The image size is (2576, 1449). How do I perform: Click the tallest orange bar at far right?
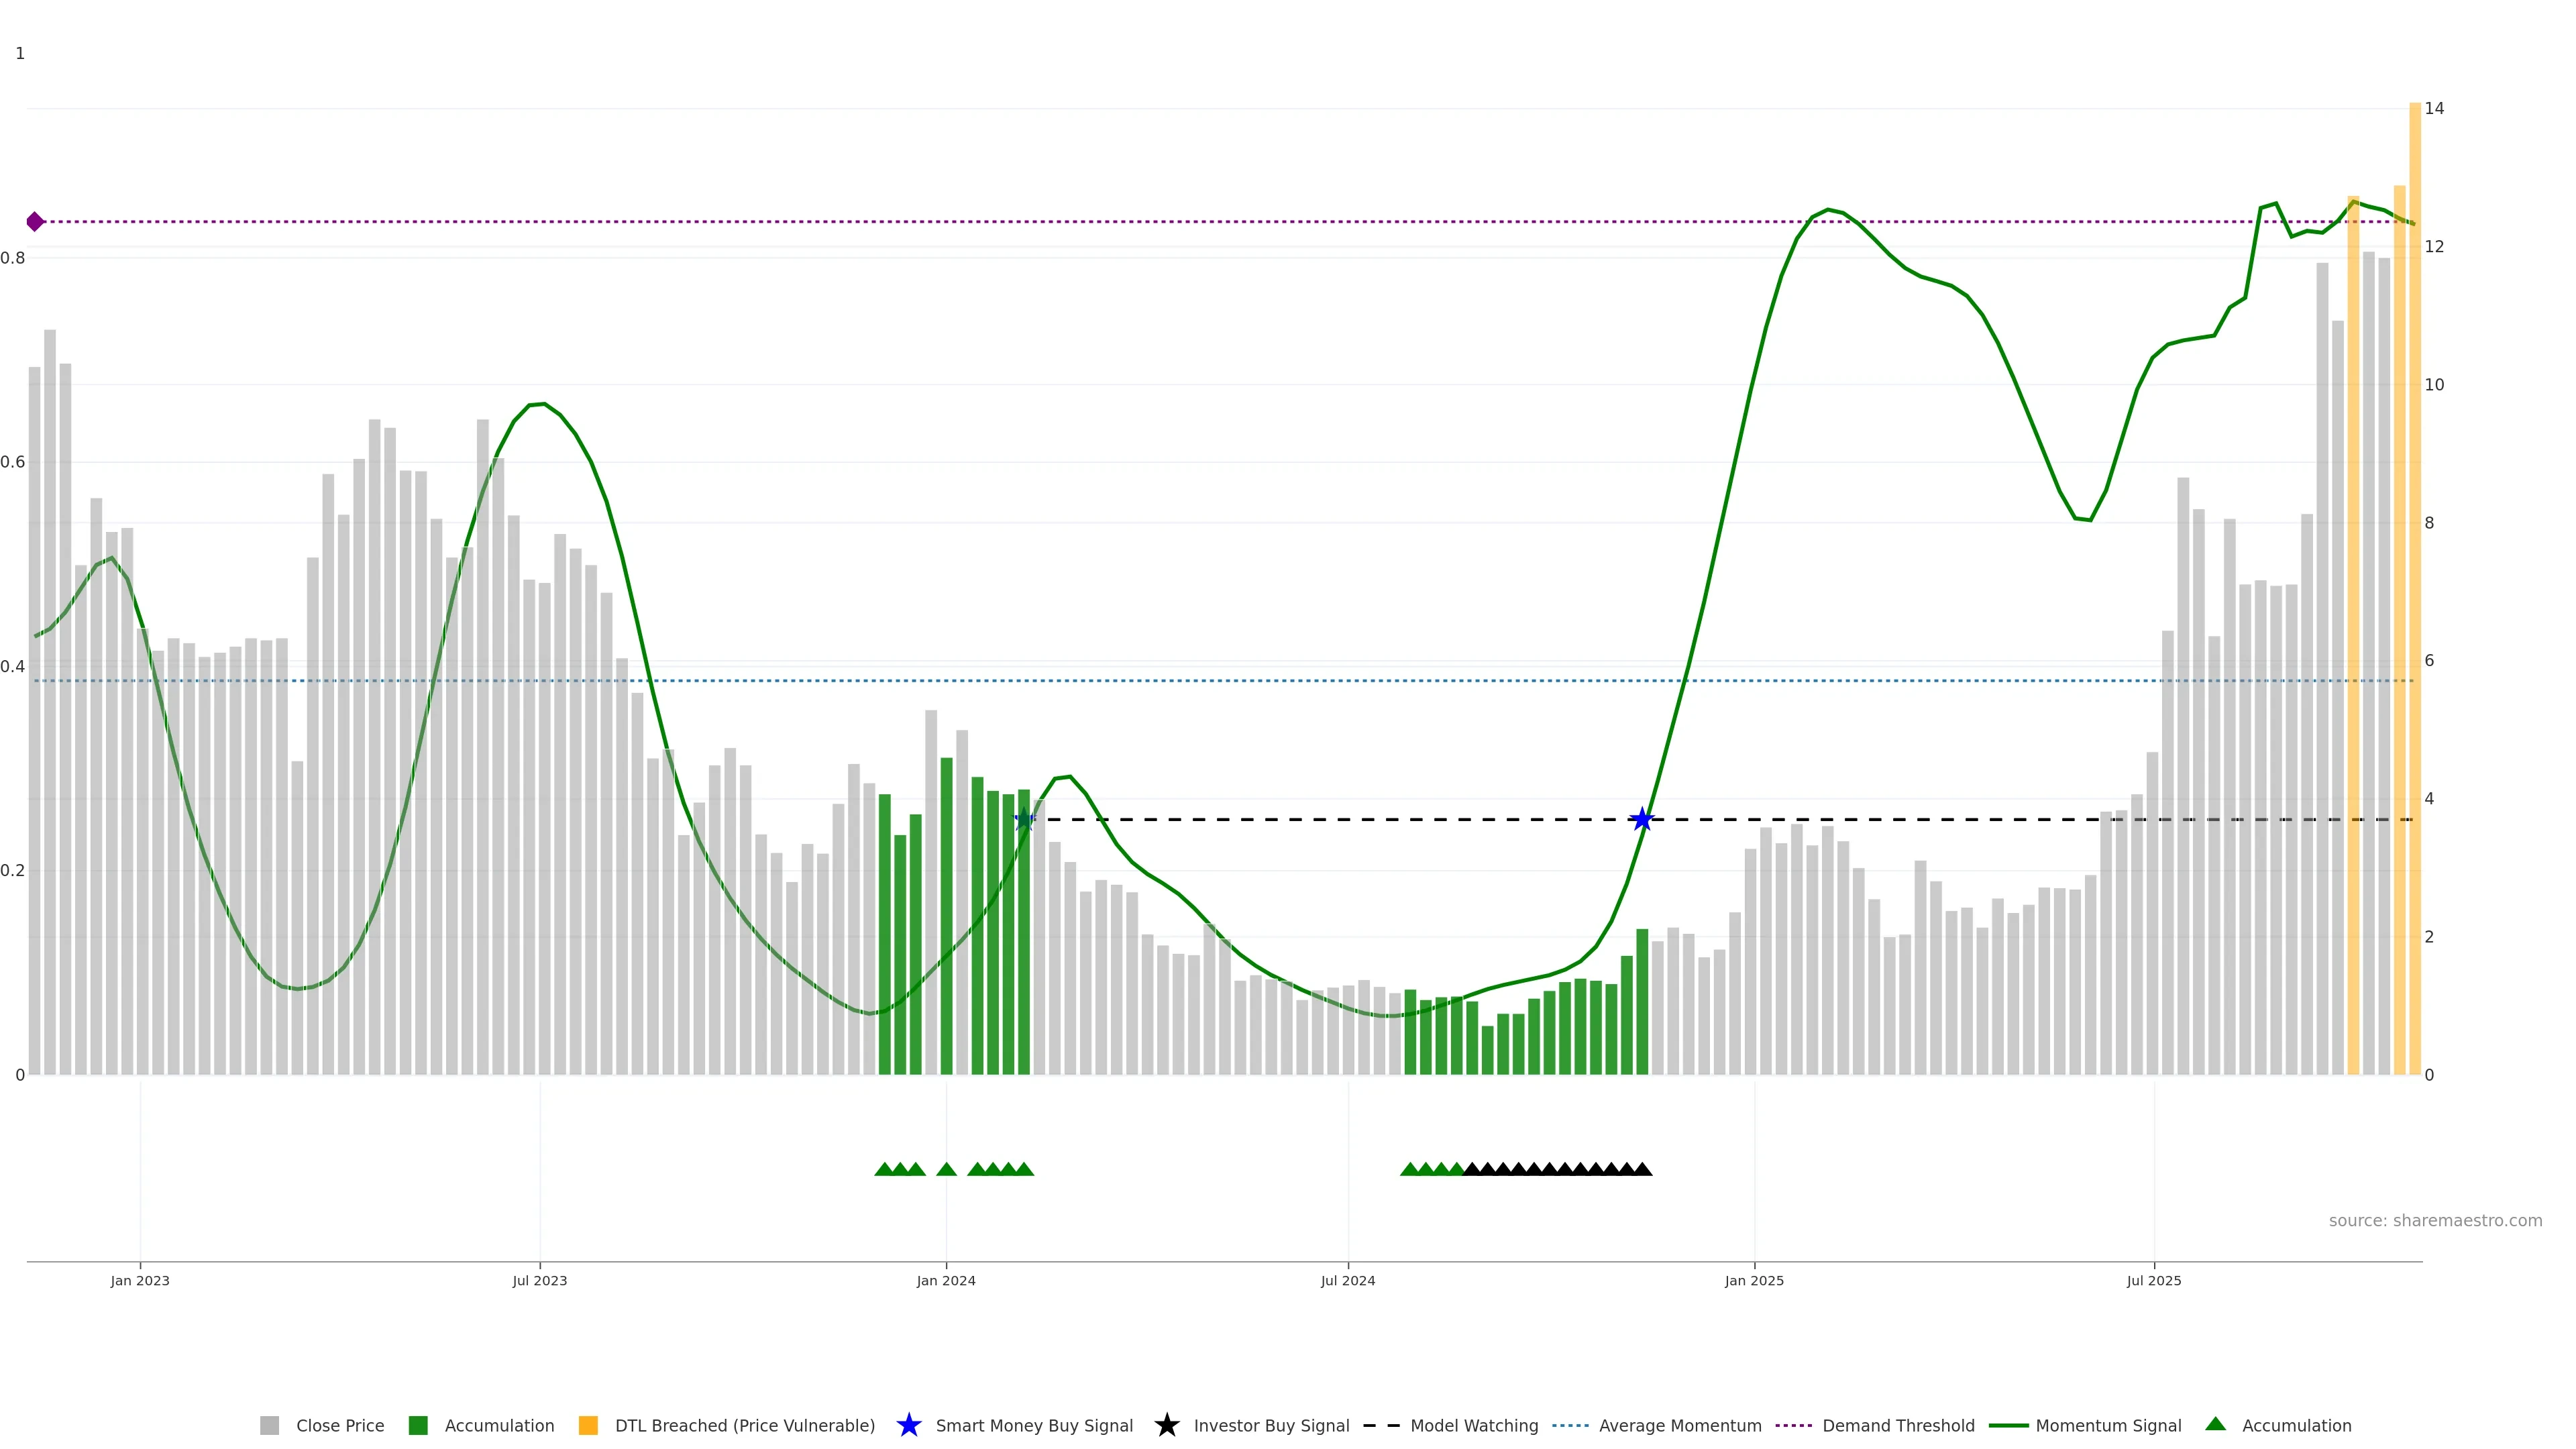(x=2414, y=600)
